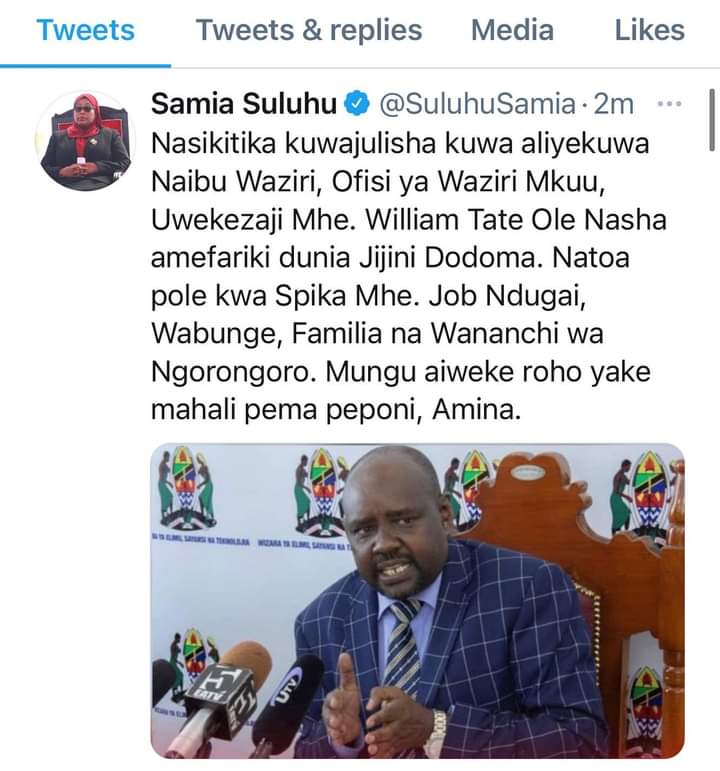Open the attached press conference photo
This screenshot has height=771, width=720.
[418, 601]
